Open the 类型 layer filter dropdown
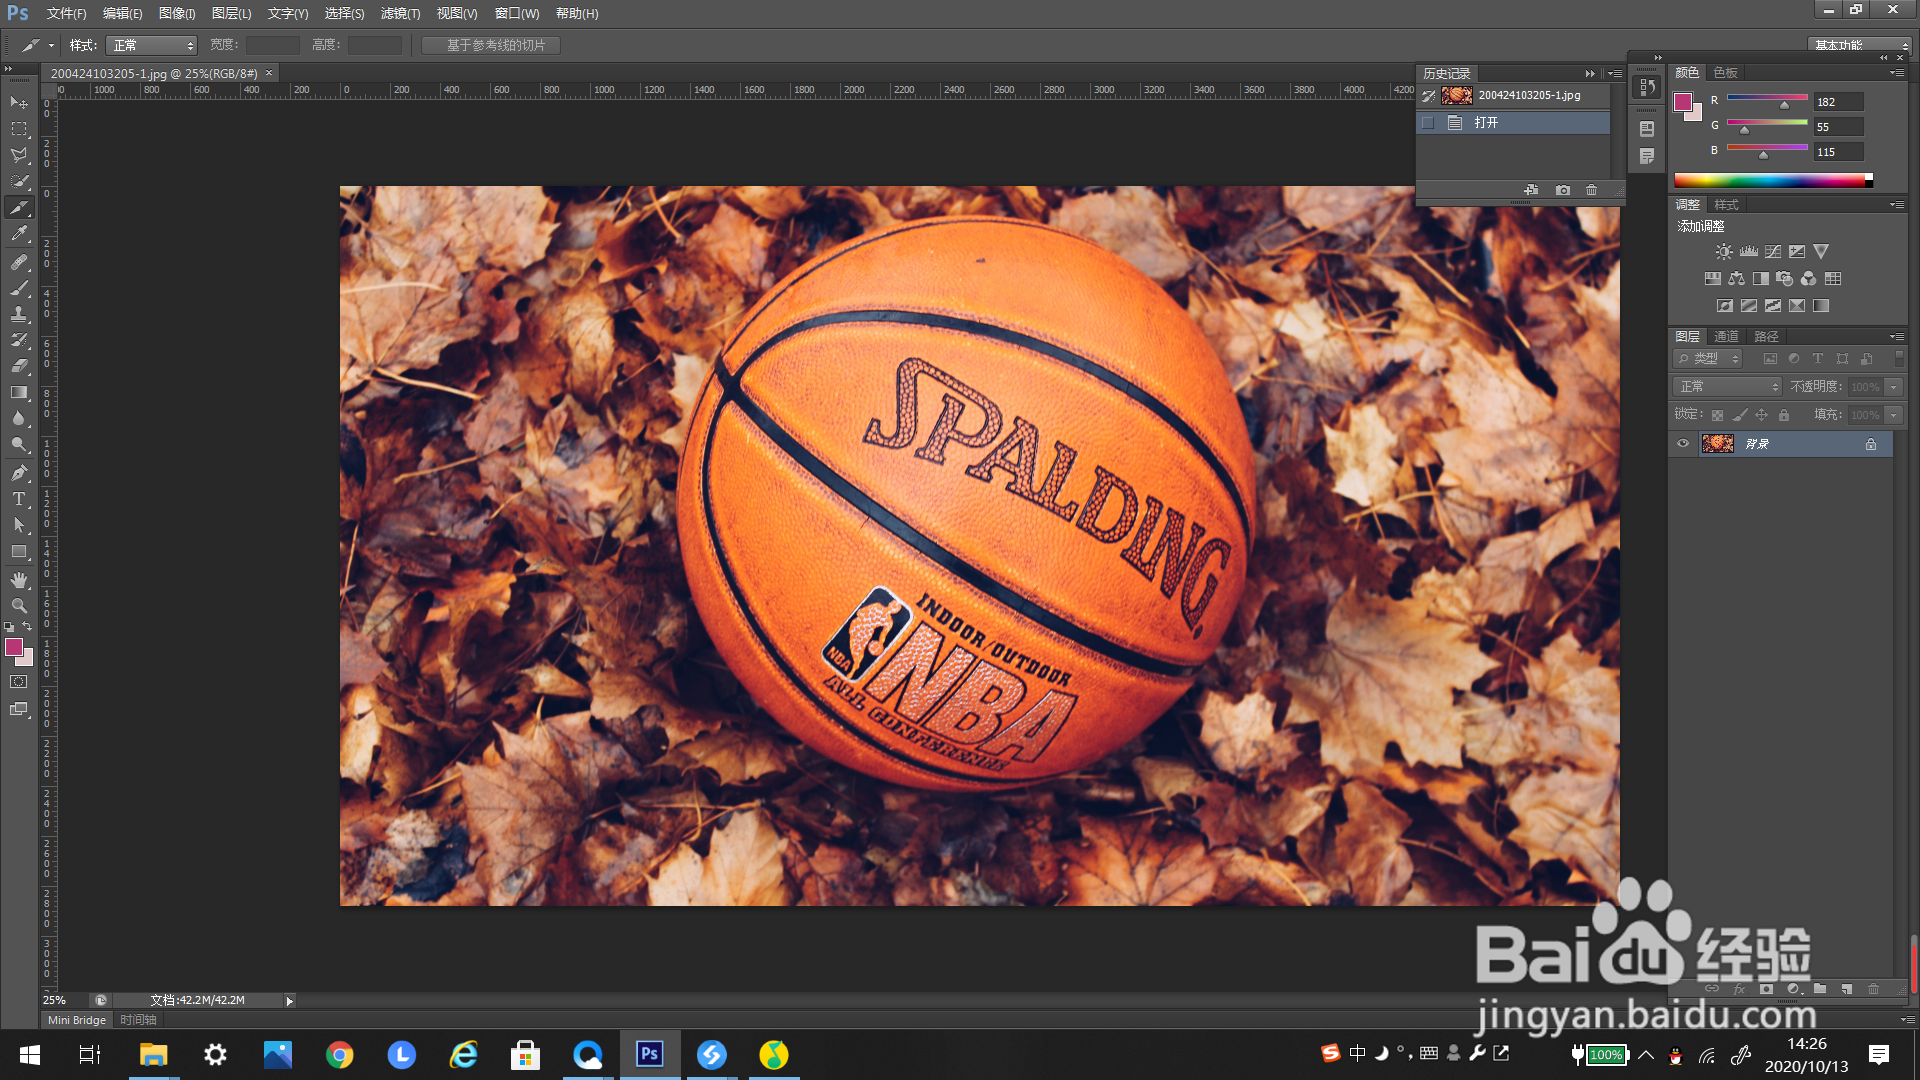 [x=1709, y=359]
